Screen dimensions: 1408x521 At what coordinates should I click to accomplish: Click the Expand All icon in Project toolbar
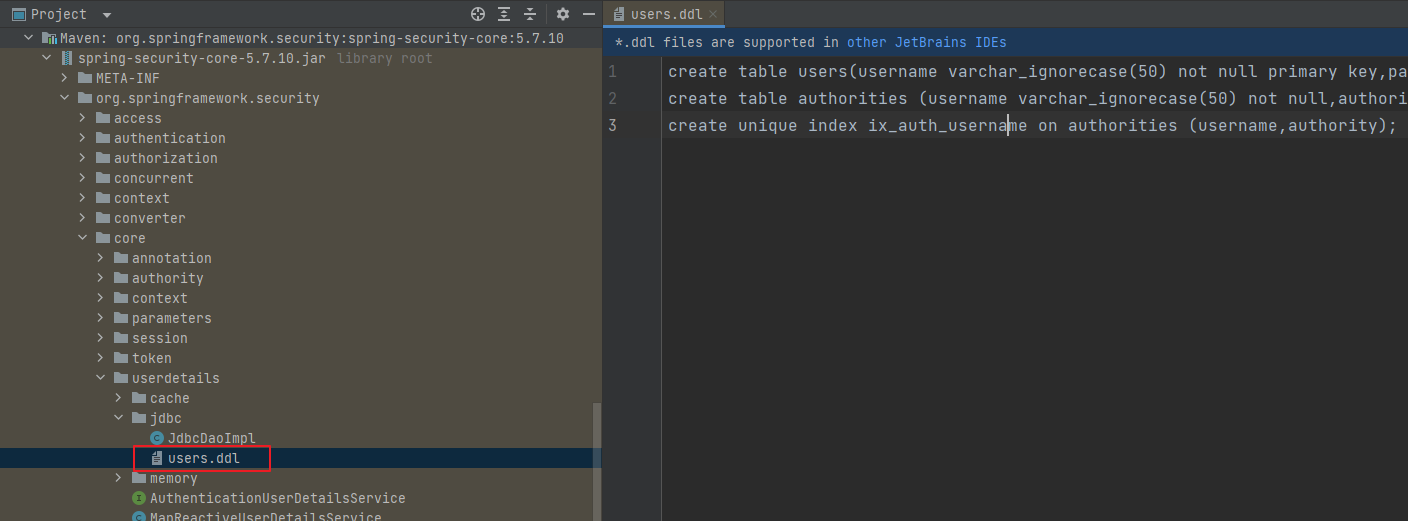(504, 14)
